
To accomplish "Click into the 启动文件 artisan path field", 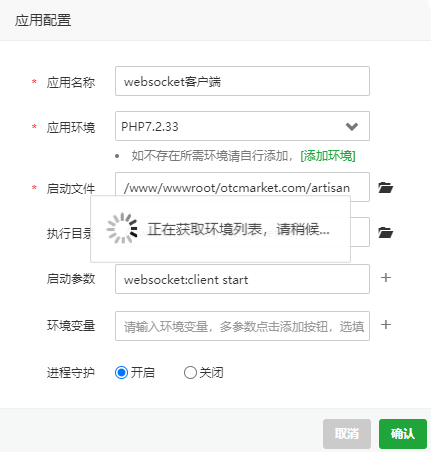I will coord(242,187).
